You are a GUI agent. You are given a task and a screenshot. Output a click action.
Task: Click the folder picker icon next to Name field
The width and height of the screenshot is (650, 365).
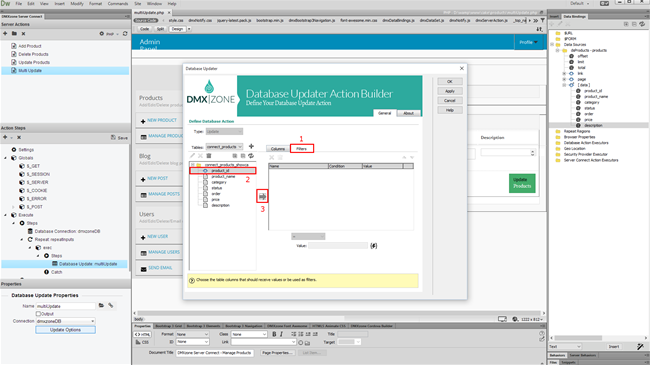pos(101,306)
